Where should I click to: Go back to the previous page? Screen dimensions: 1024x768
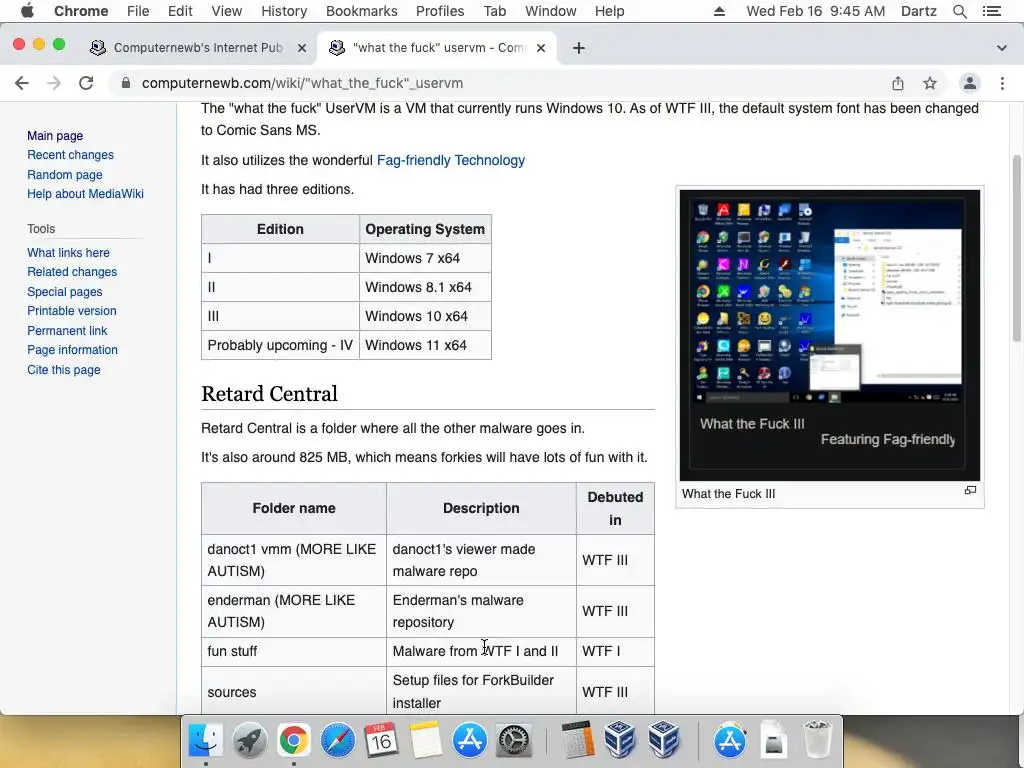pos(22,83)
